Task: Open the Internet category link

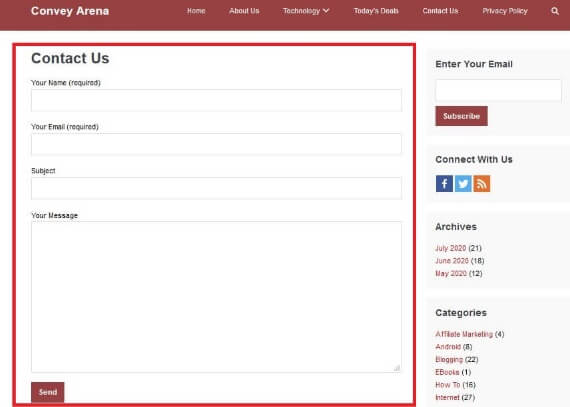Action: coord(447,398)
